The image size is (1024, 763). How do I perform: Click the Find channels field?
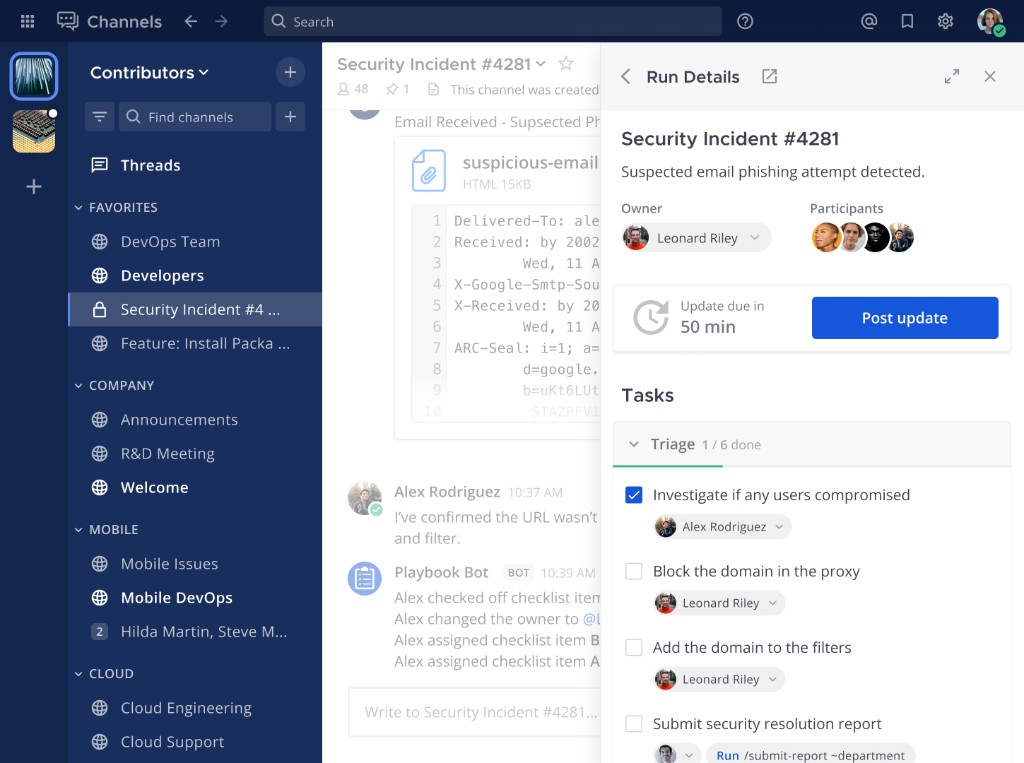coord(195,116)
